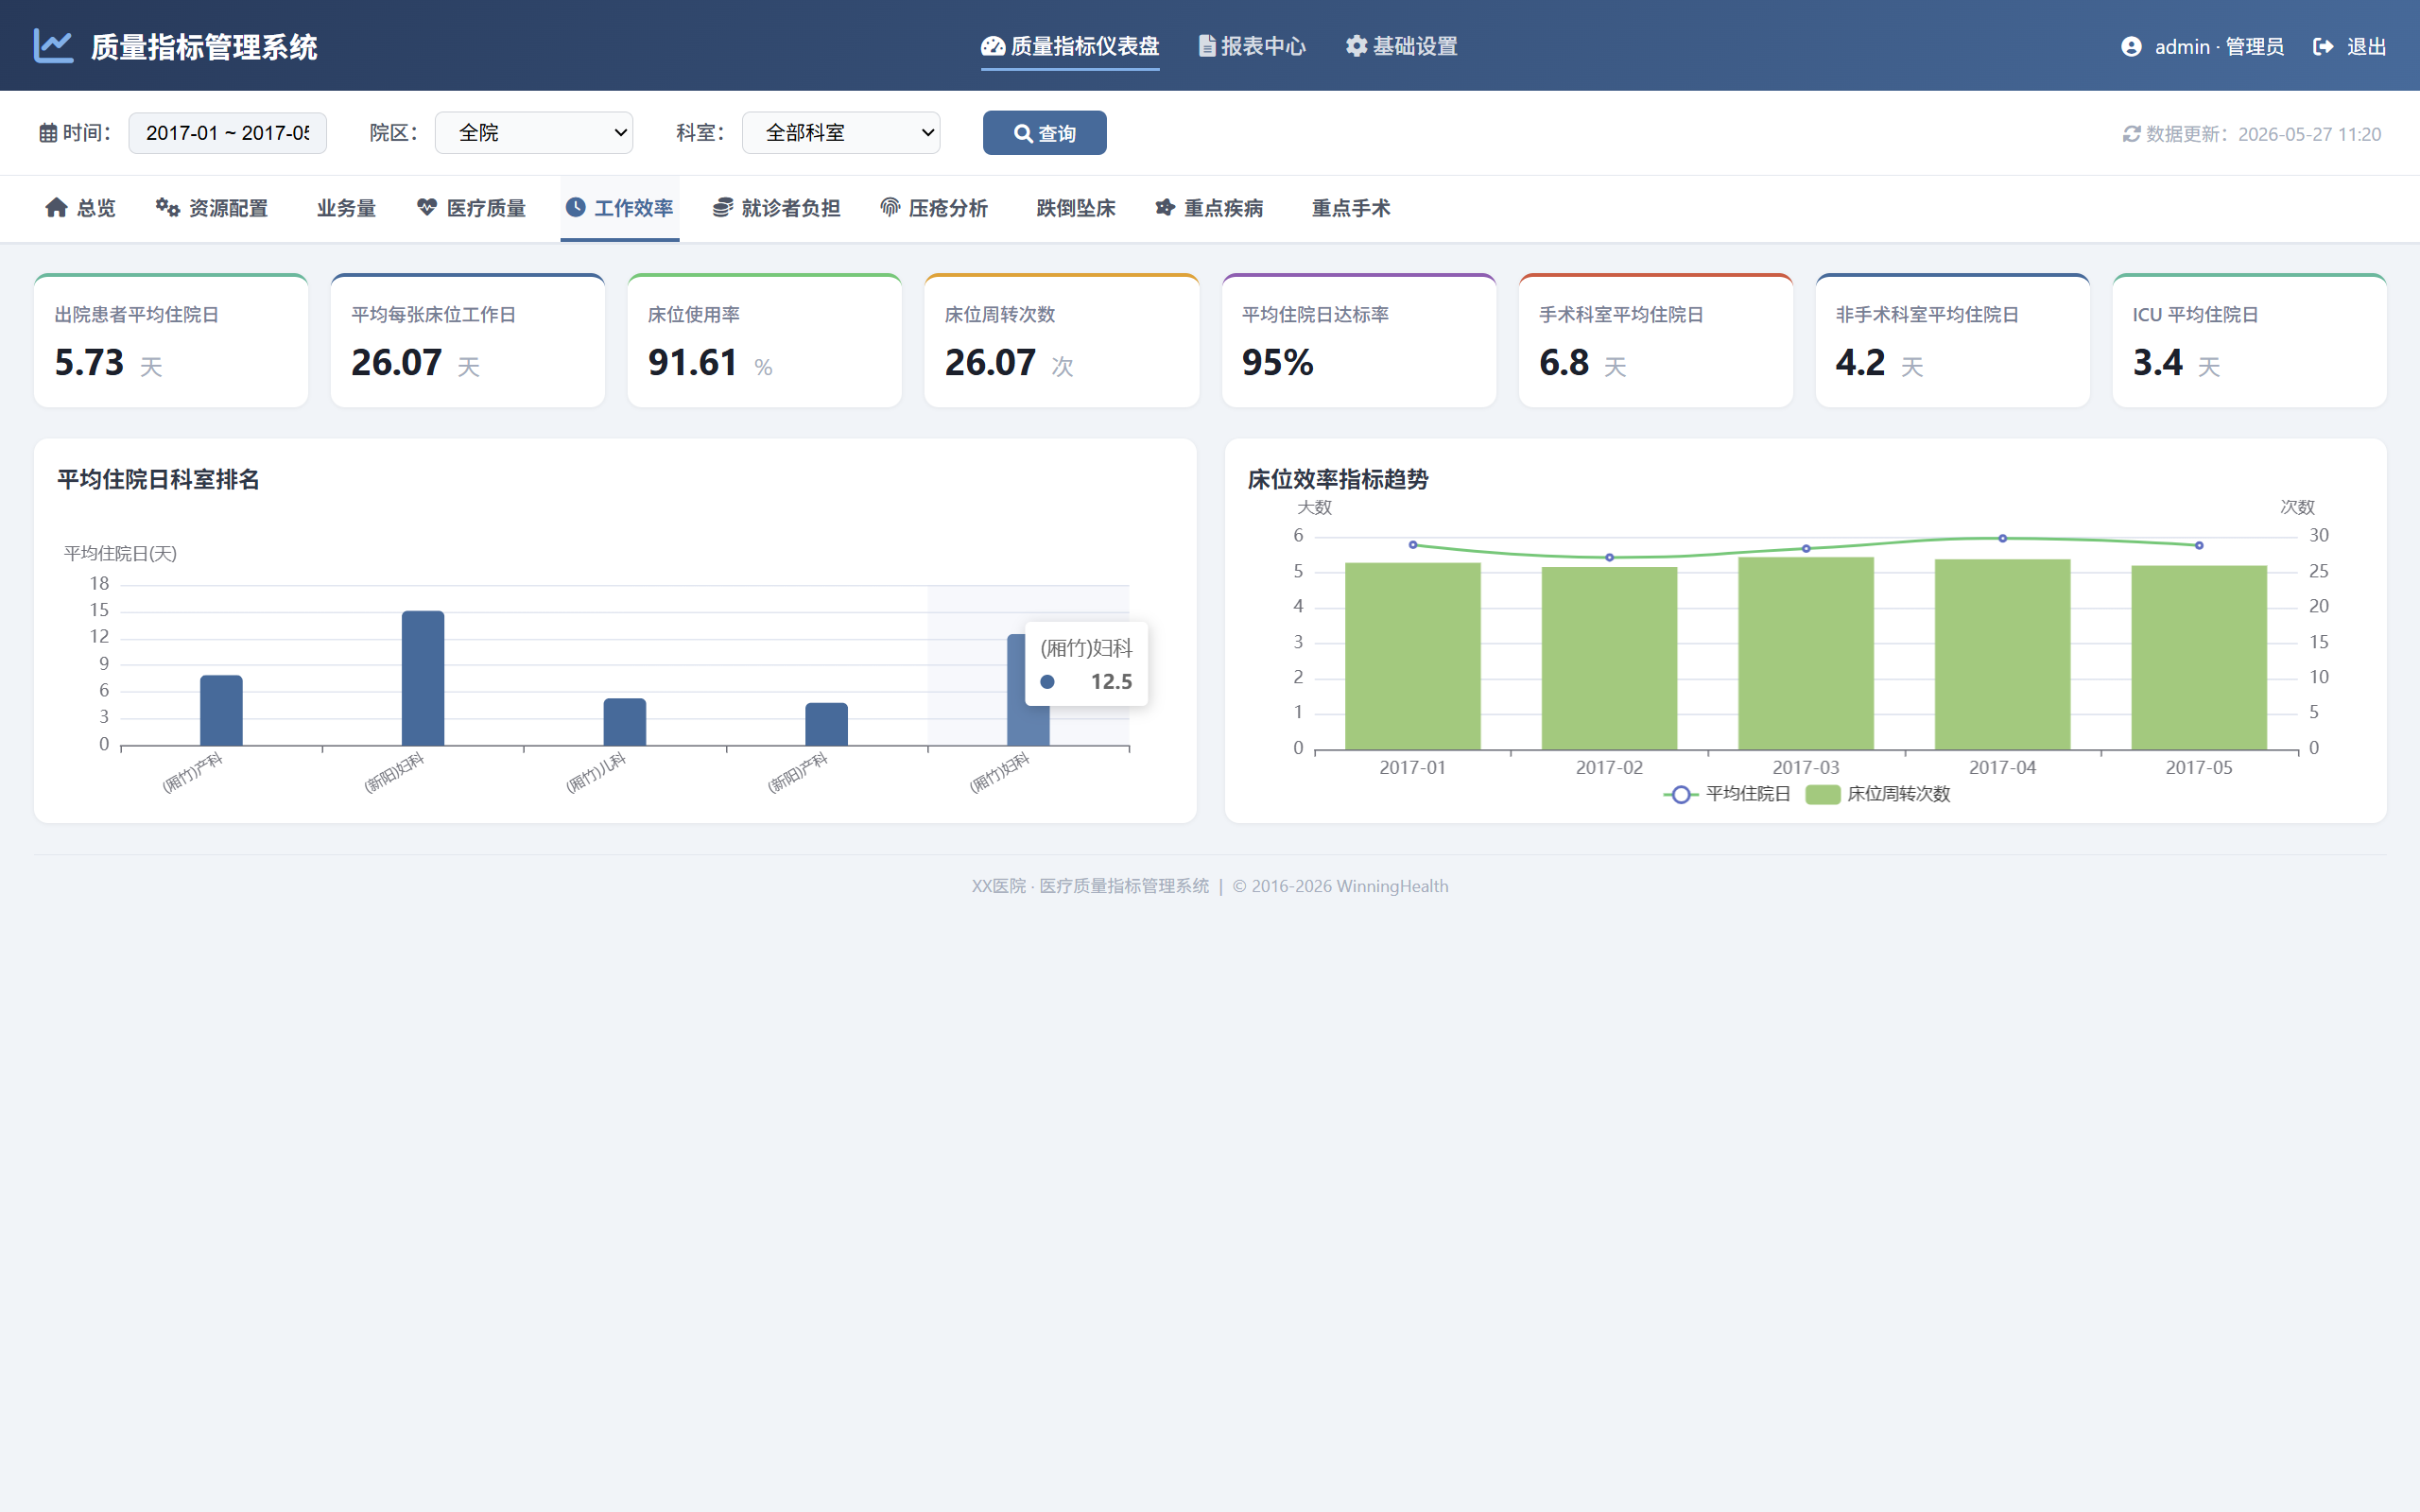The image size is (2420, 1512).
Task: Click the line-chart logo icon
Action: point(54,46)
